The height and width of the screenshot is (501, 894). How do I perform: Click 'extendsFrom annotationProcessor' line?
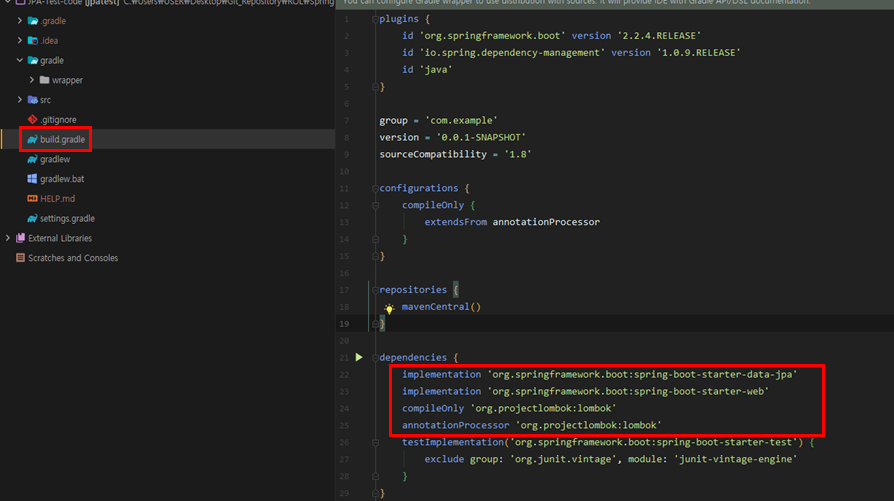512,222
